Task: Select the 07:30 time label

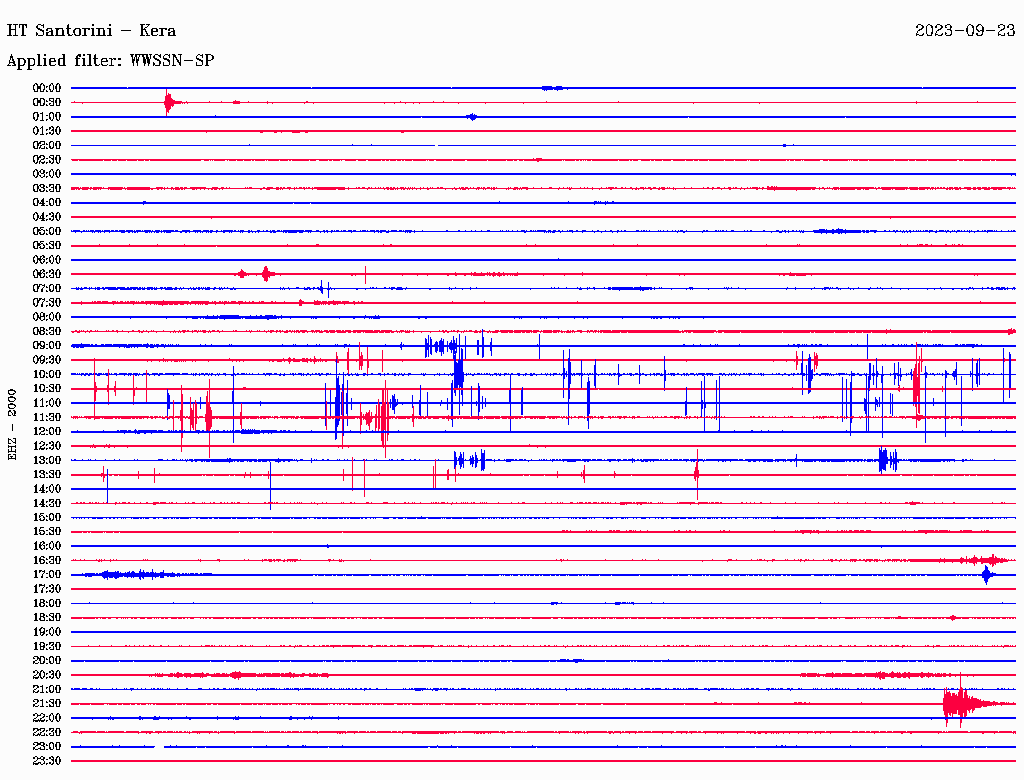Action: click(x=47, y=302)
